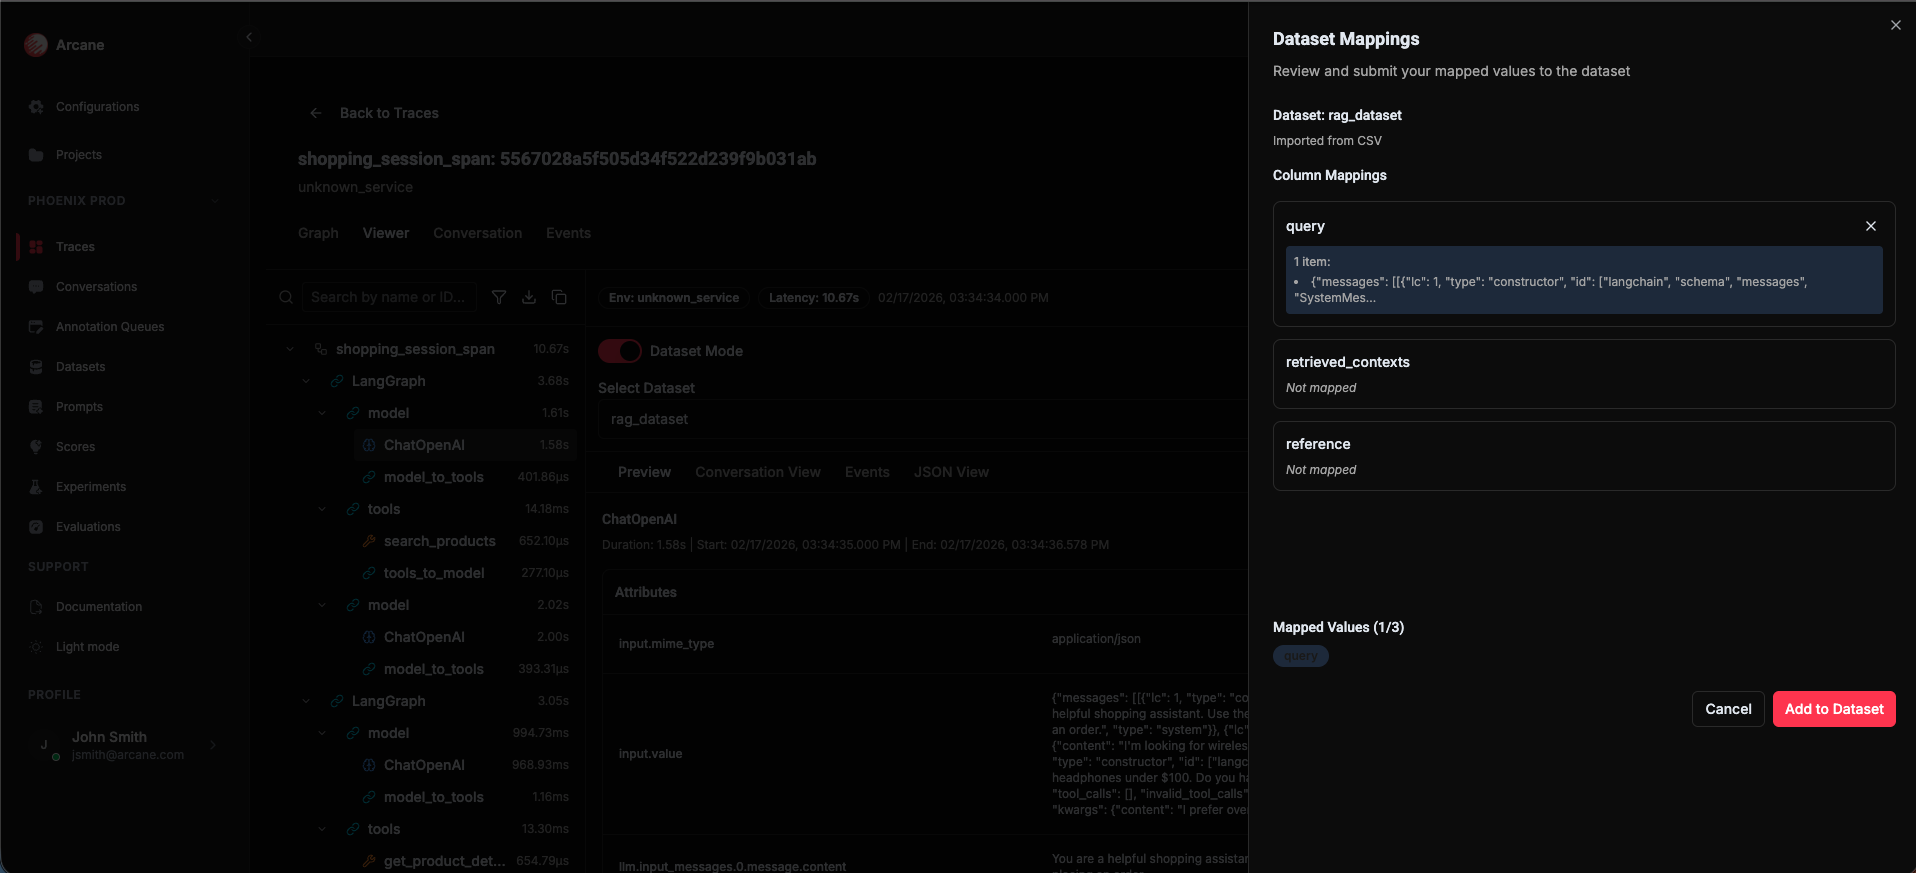Viewport: 1916px width, 873px height.
Task: Click the Search by name or ID field
Action: [389, 297]
